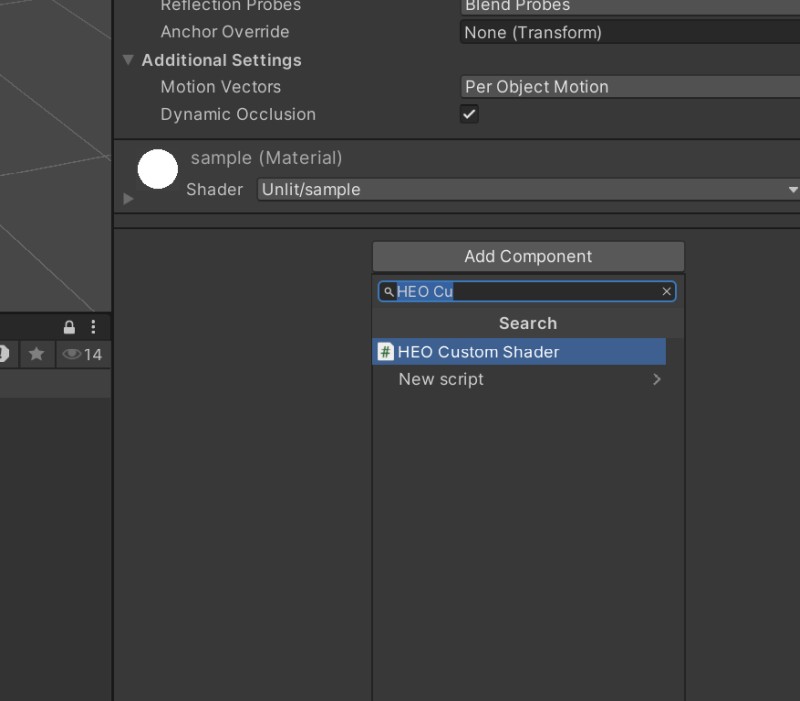Image resolution: width=800 pixels, height=701 pixels.
Task: Clear the search text with the X icon
Action: (x=666, y=291)
